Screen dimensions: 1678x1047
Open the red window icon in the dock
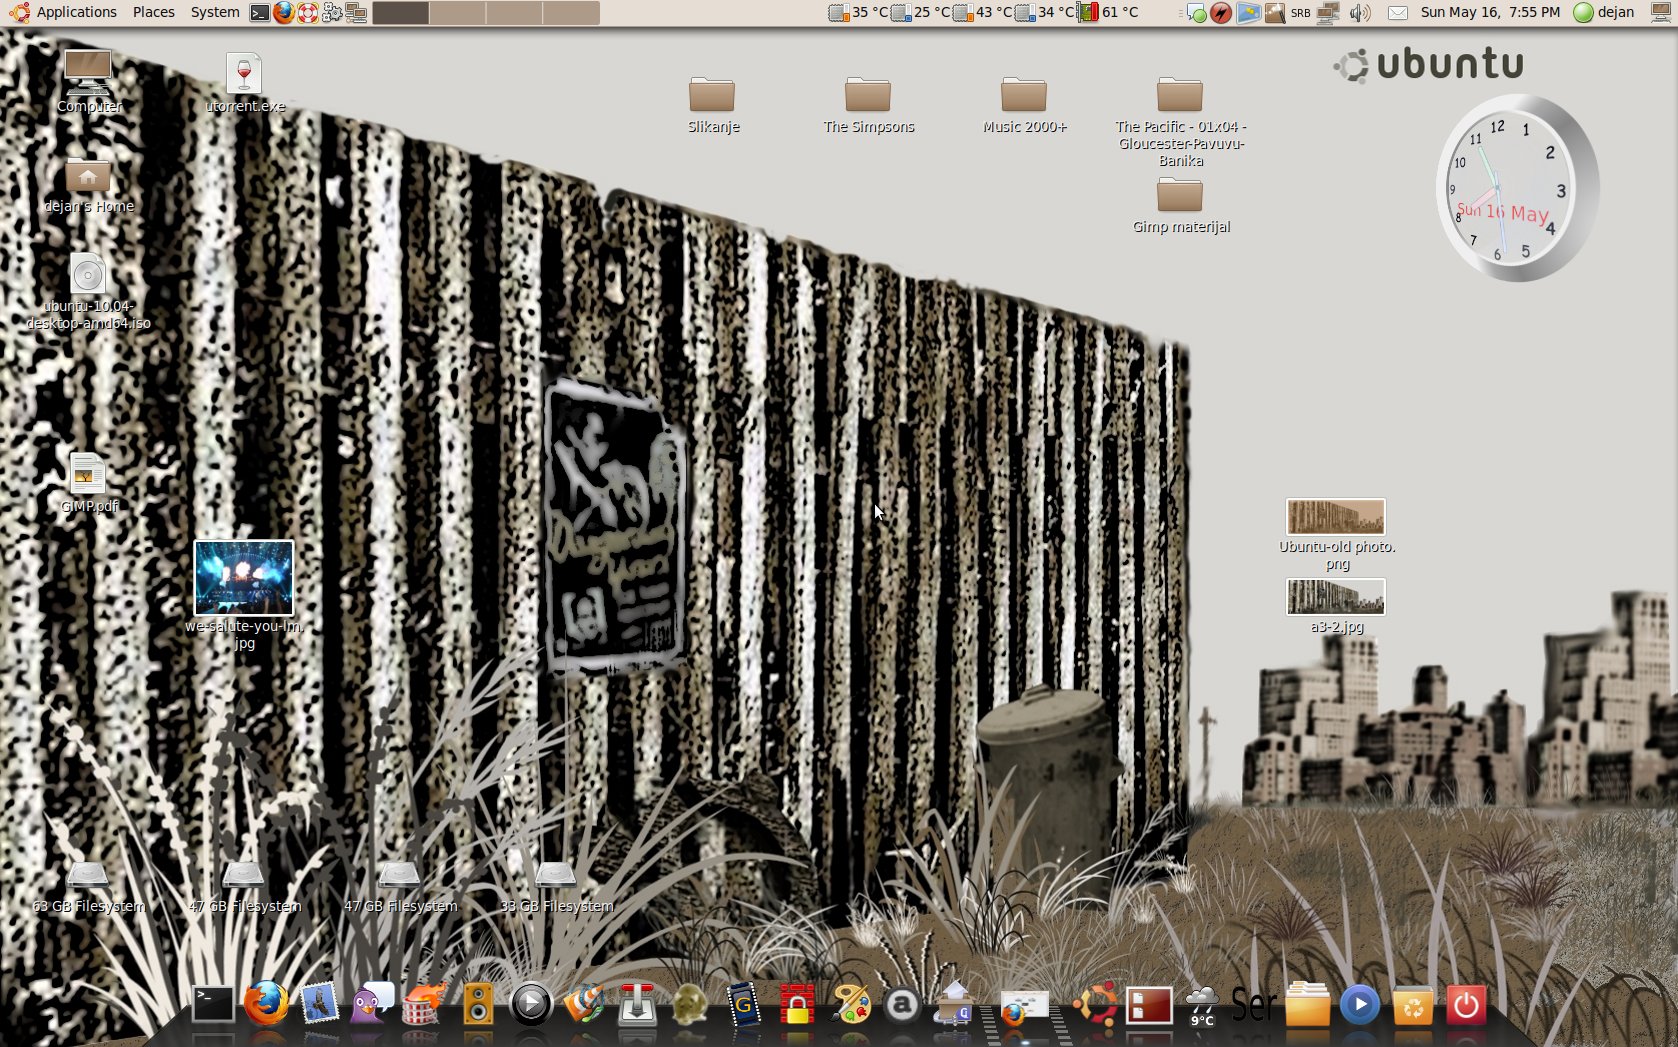(x=1149, y=1005)
